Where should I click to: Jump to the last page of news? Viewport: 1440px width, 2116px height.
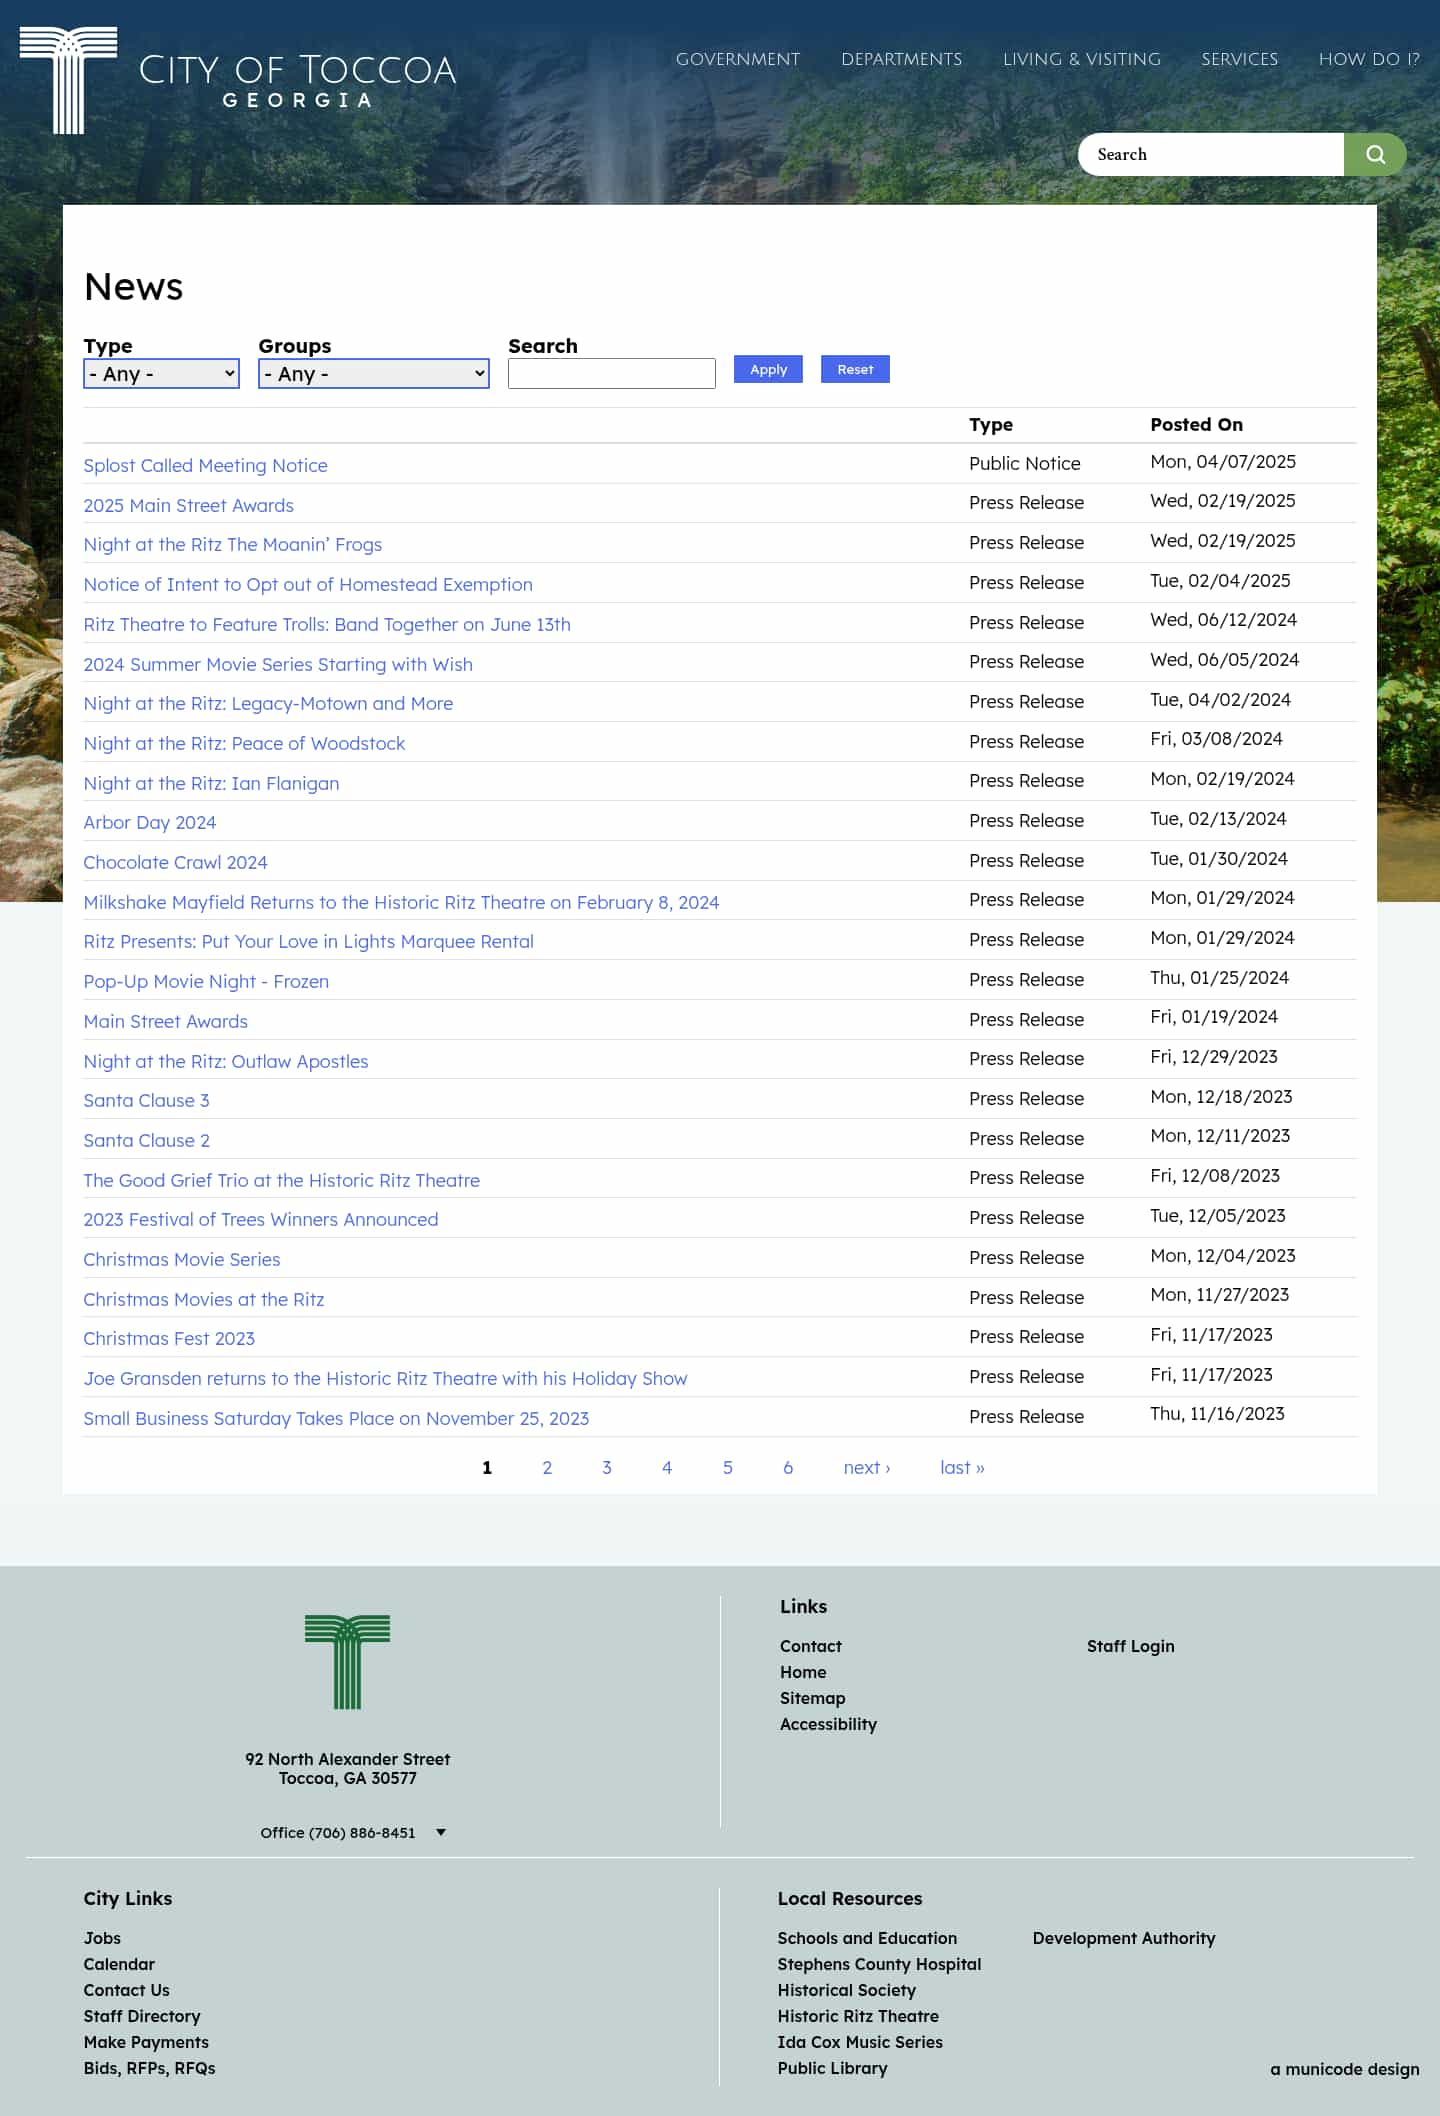click(x=961, y=1467)
